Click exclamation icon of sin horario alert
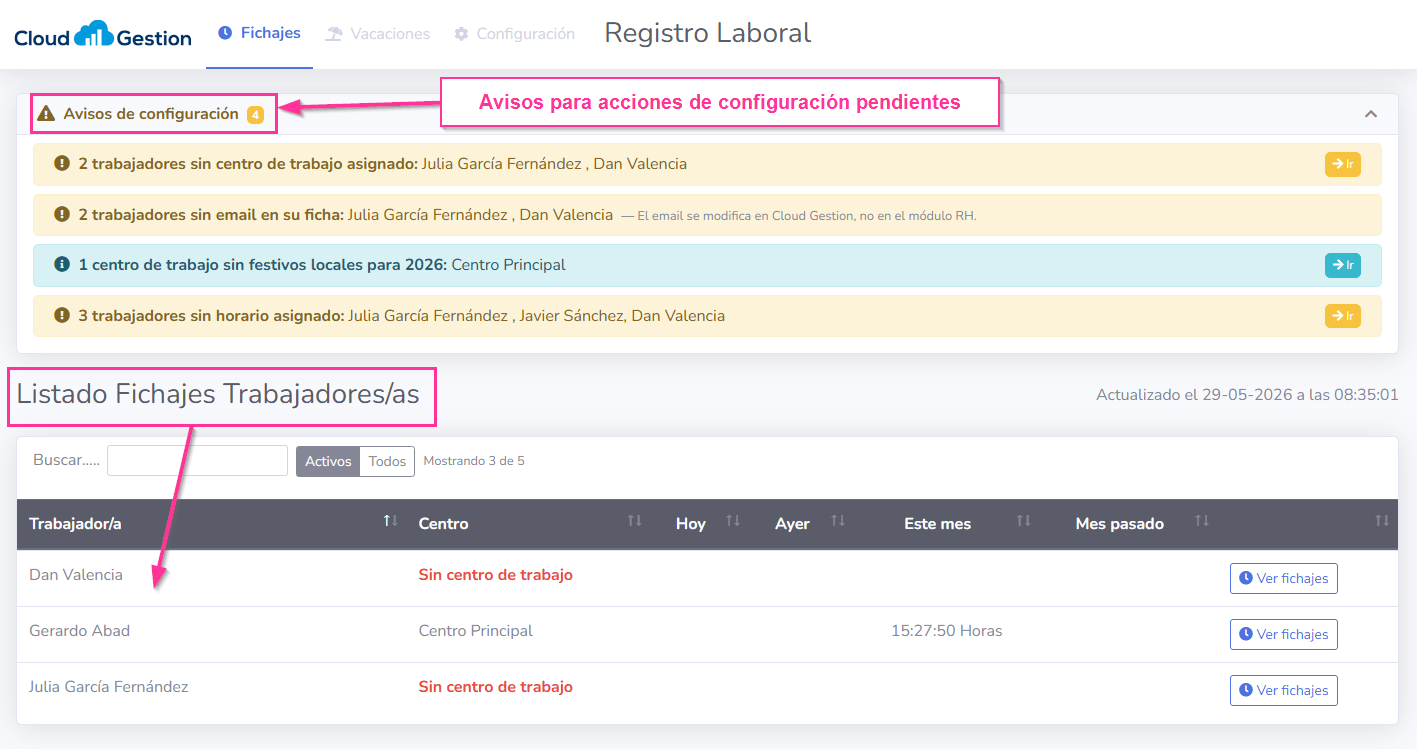1417x752 pixels. coord(62,315)
